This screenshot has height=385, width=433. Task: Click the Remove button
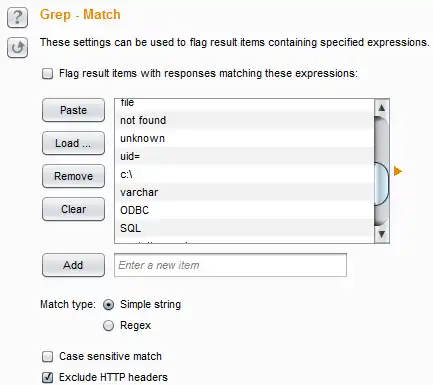[x=73, y=176]
